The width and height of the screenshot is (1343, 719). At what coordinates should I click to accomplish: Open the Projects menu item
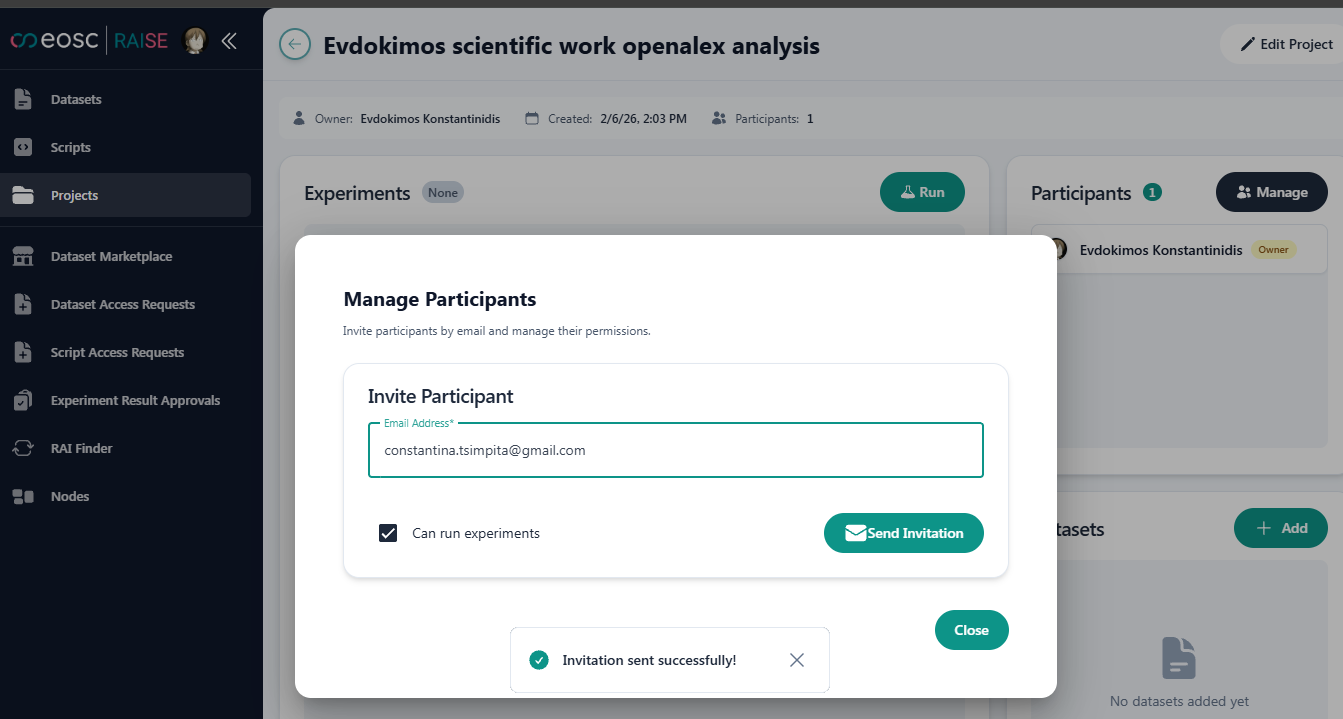[x=75, y=195]
